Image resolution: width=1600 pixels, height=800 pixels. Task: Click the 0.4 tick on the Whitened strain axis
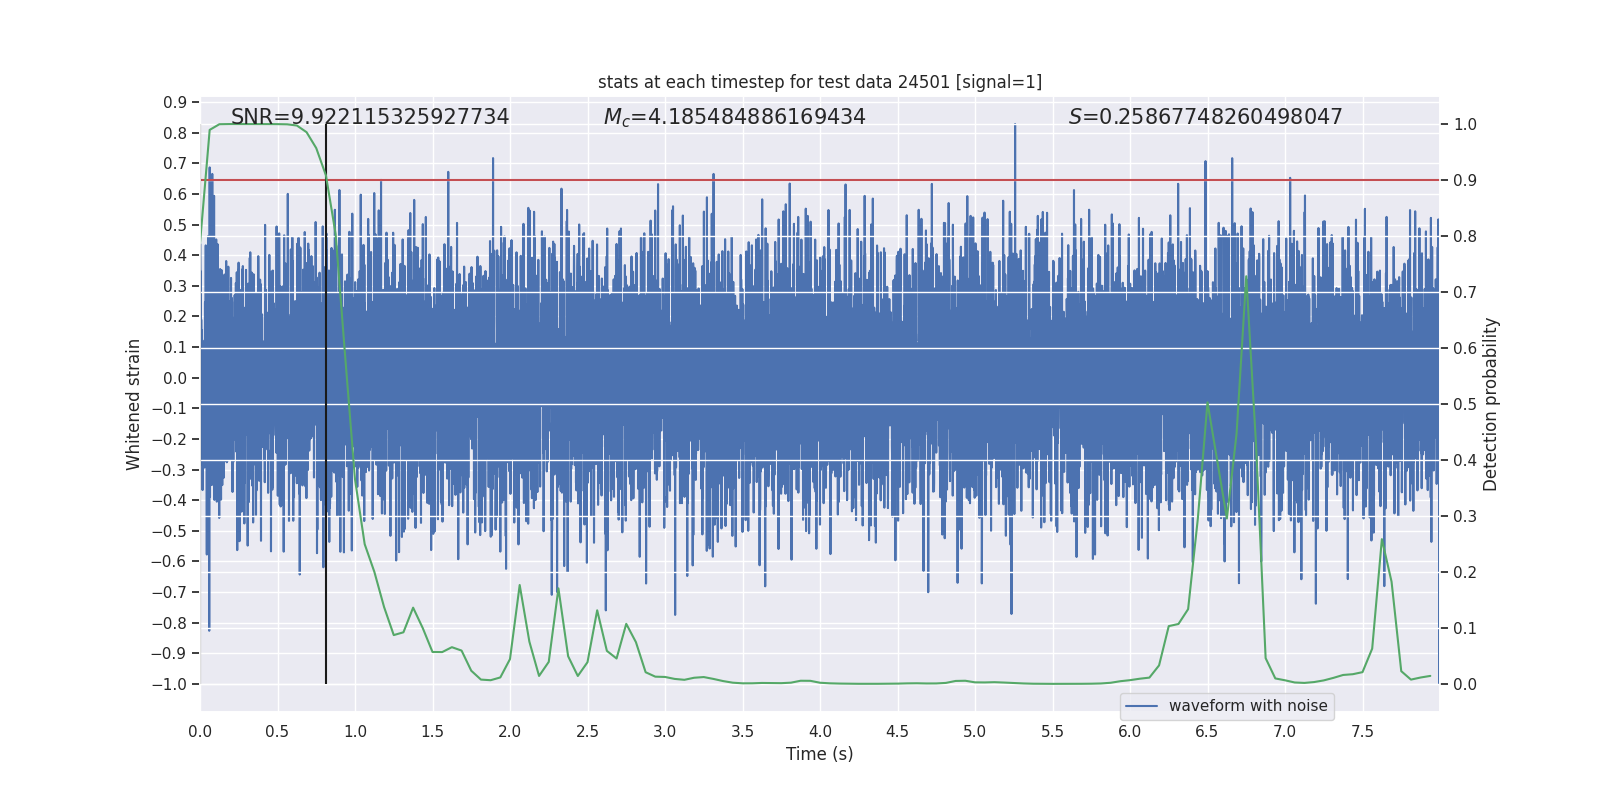(x=175, y=255)
